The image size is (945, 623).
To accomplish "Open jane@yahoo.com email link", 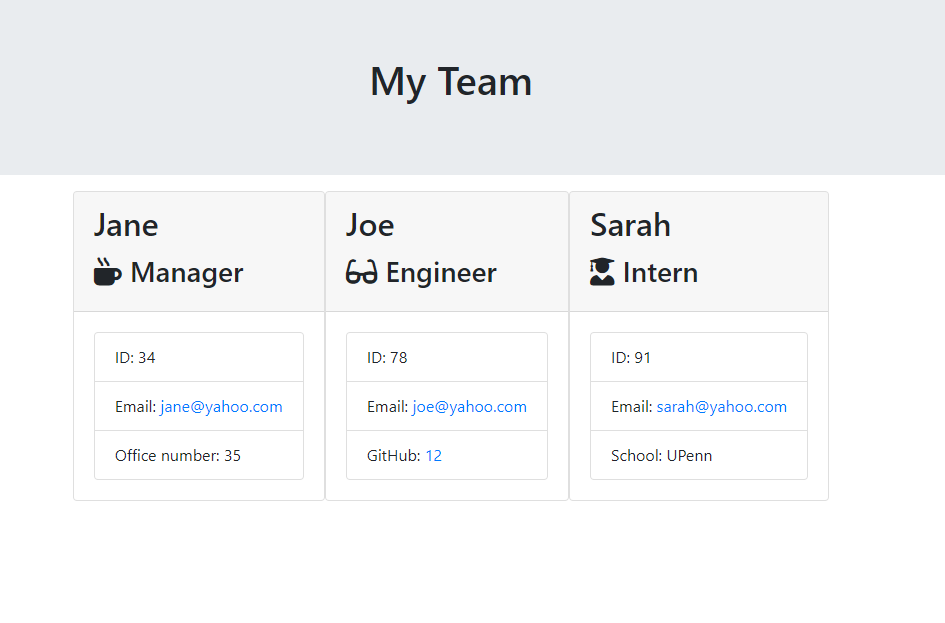I will [221, 407].
